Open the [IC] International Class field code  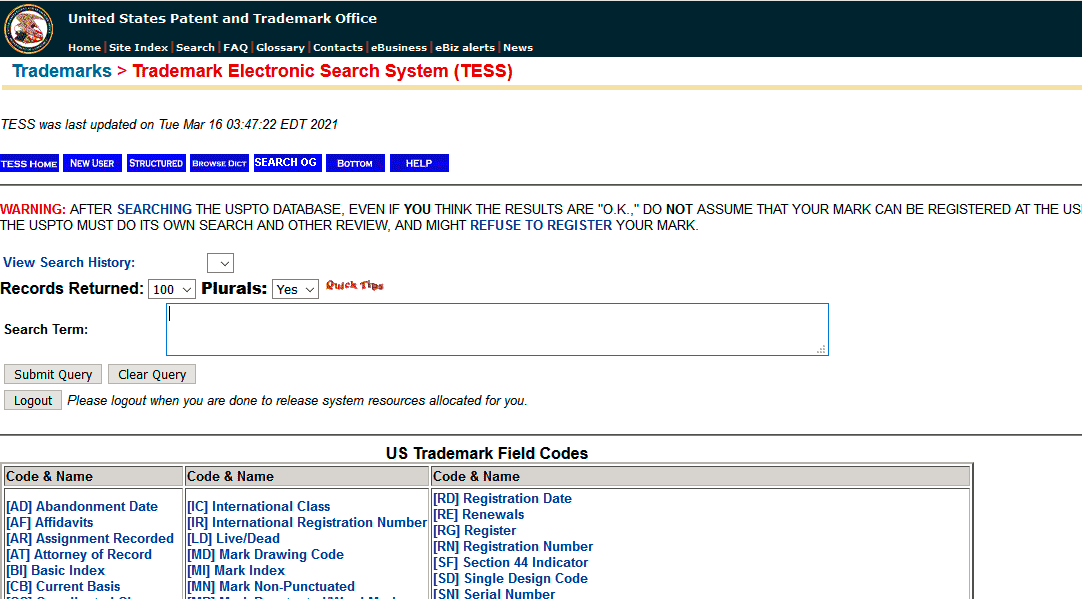[259, 507]
